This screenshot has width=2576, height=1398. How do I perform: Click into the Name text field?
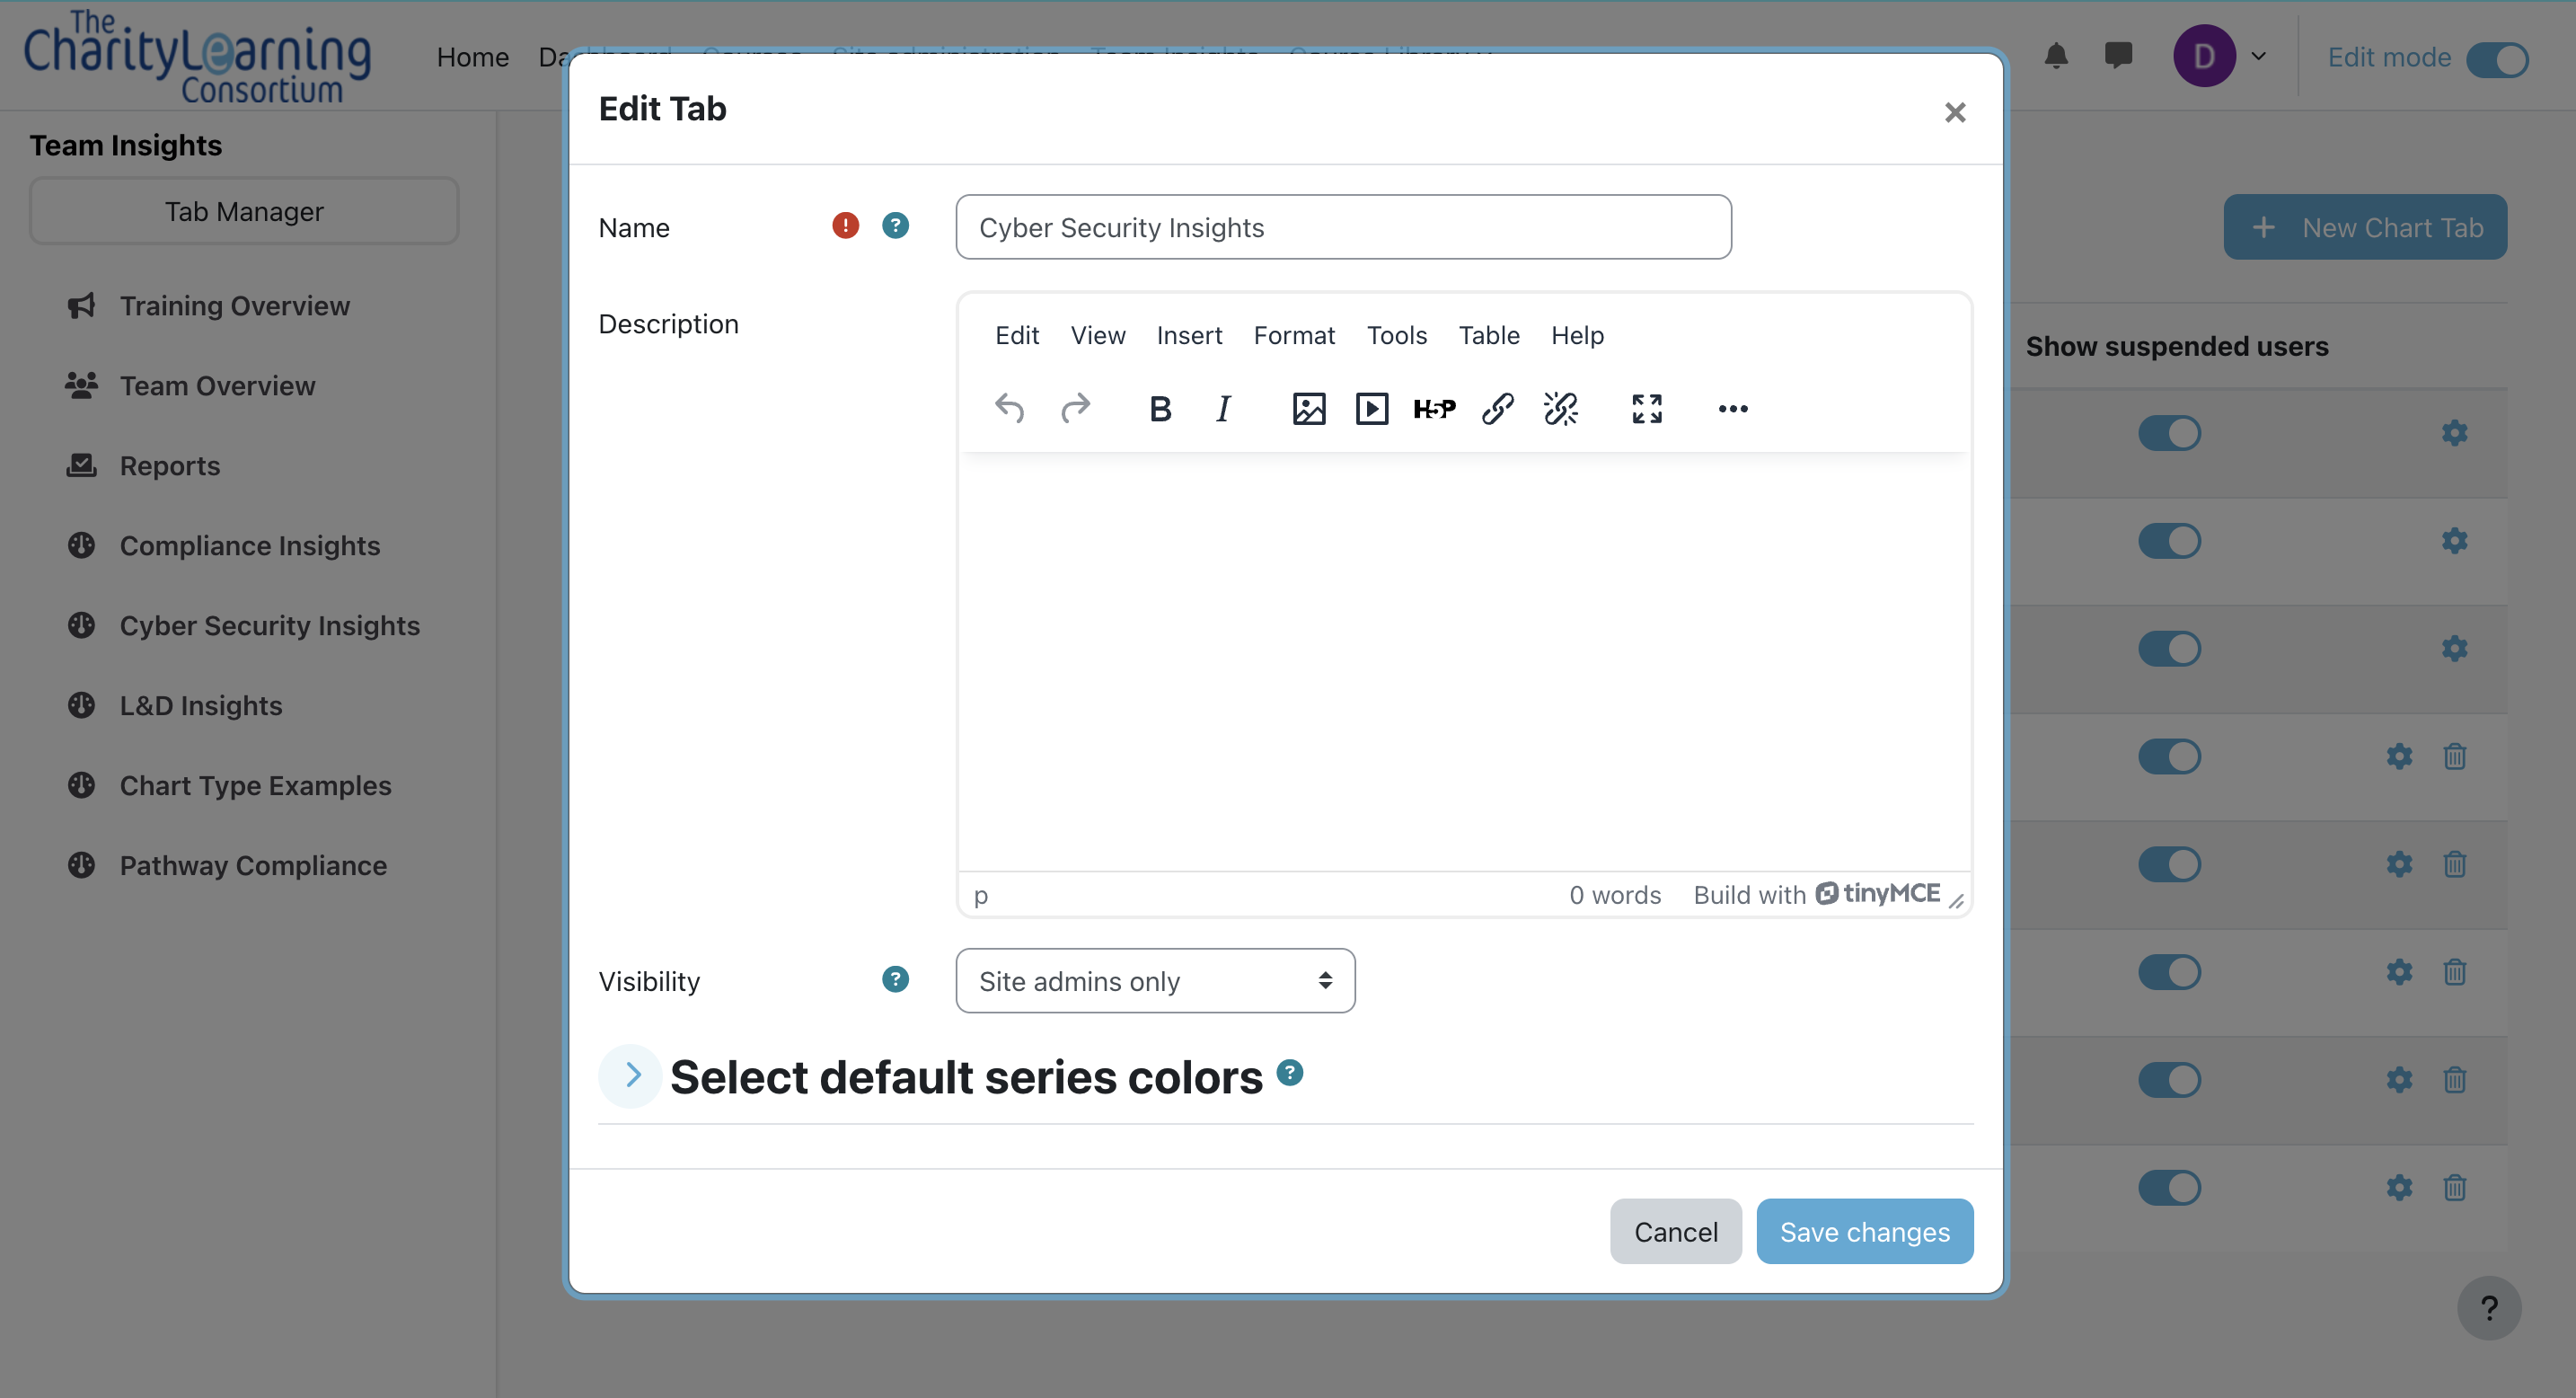(1343, 228)
